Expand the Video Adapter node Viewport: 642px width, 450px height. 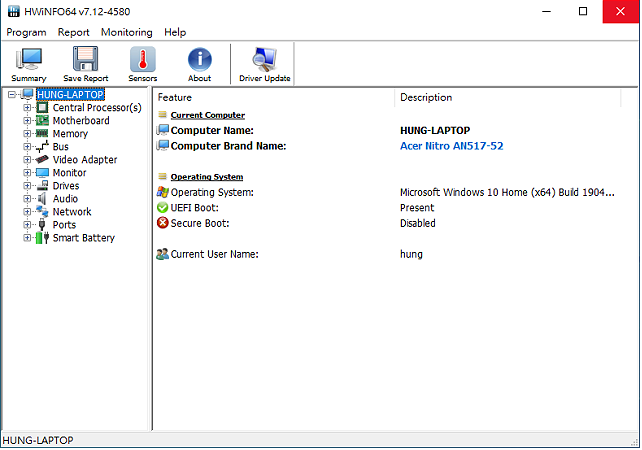click(x=27, y=160)
